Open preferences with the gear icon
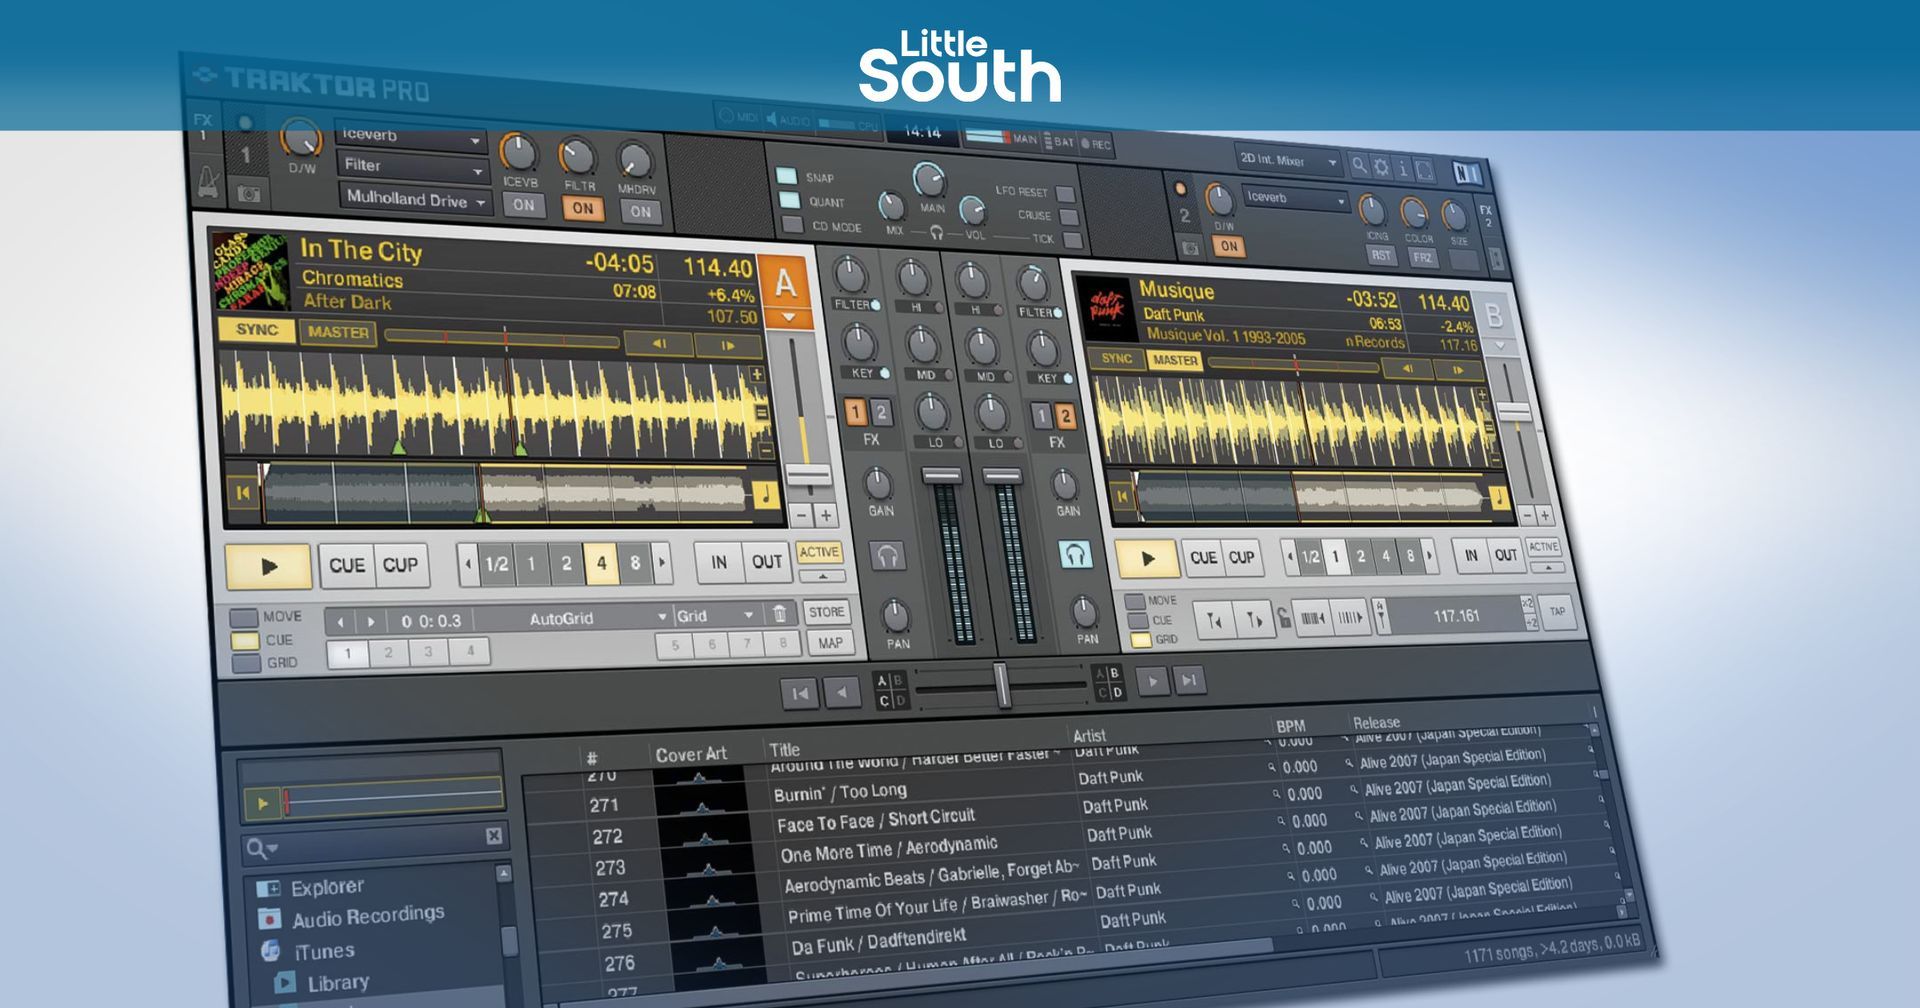Viewport: 1920px width, 1008px height. 1381,167
